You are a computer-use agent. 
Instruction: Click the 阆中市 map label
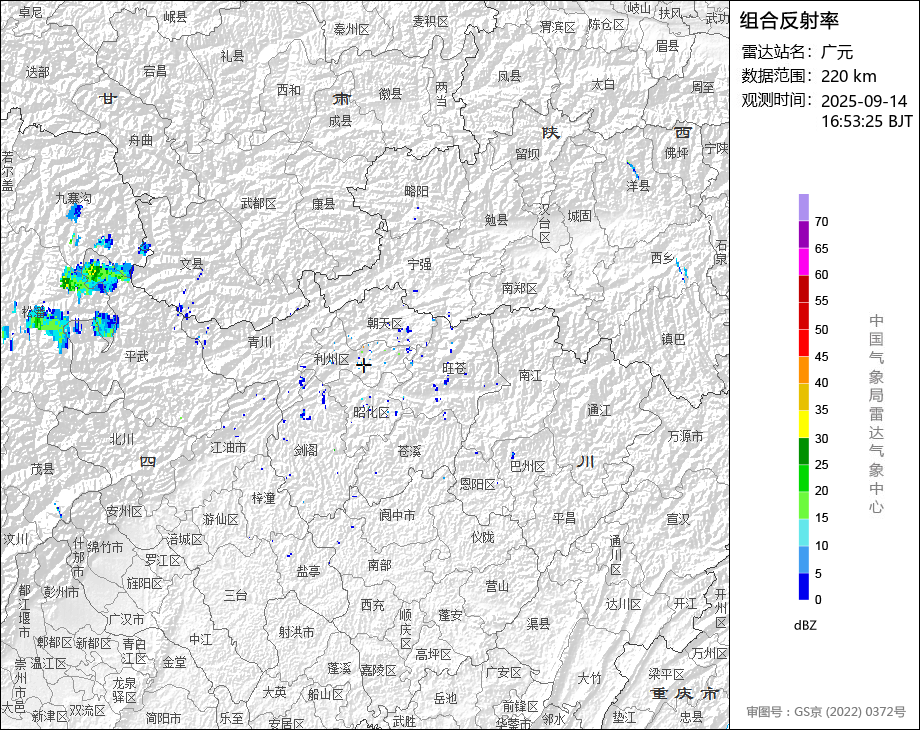tap(397, 515)
